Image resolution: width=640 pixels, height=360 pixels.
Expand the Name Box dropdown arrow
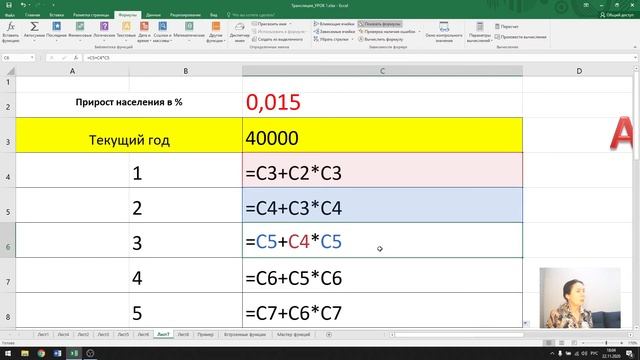pyautogui.click(x=32, y=58)
